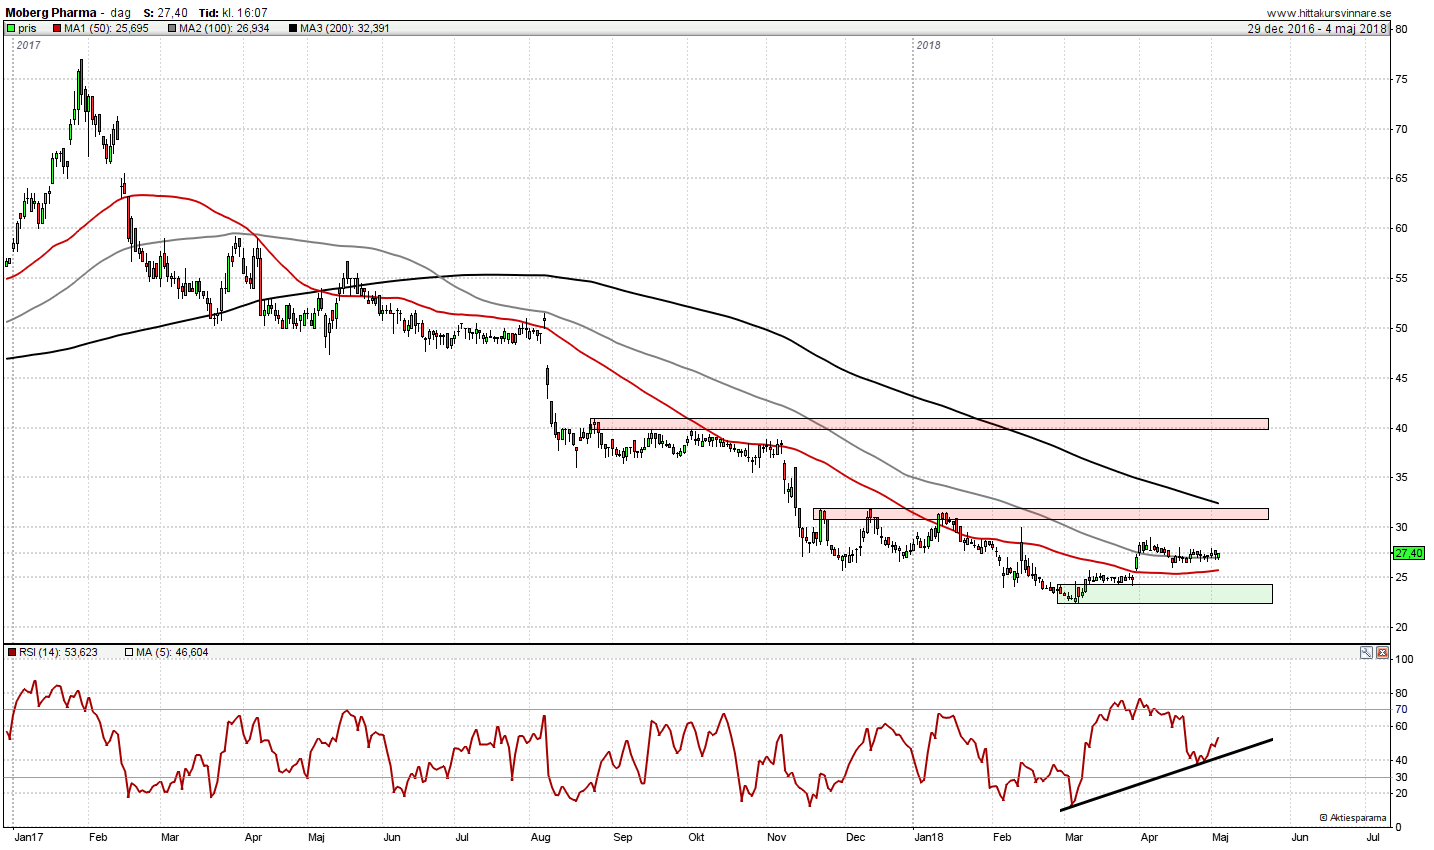Viewport: 1434px width, 850px height.
Task: Select the upper red resistance zone near 40
Action: (930, 424)
